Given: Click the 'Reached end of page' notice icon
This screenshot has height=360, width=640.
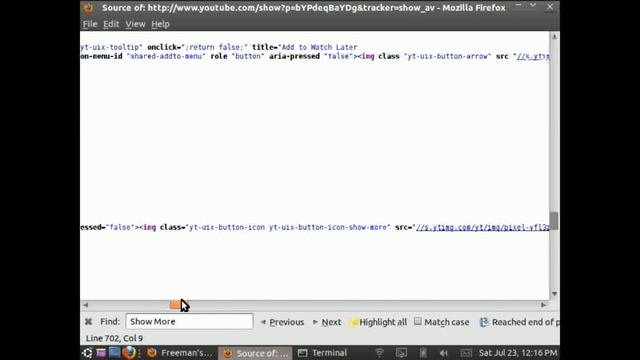Looking at the screenshot, I should 484,322.
